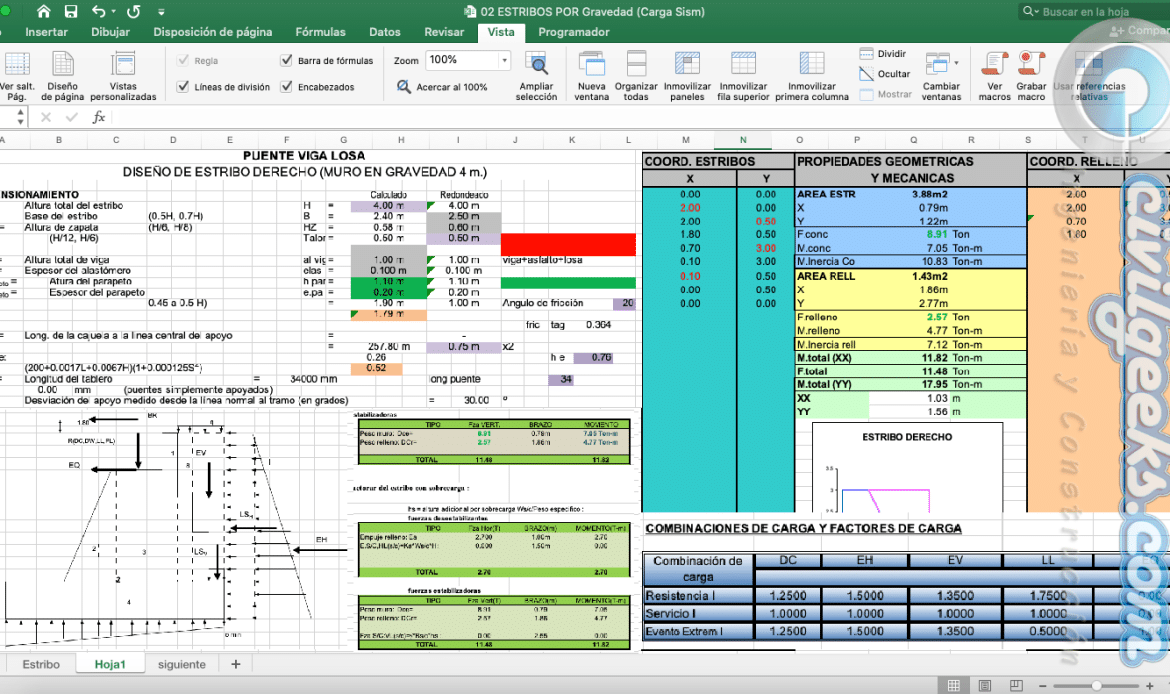Open the undo history dropdown arrow
The image size is (1170, 694).
113,12
